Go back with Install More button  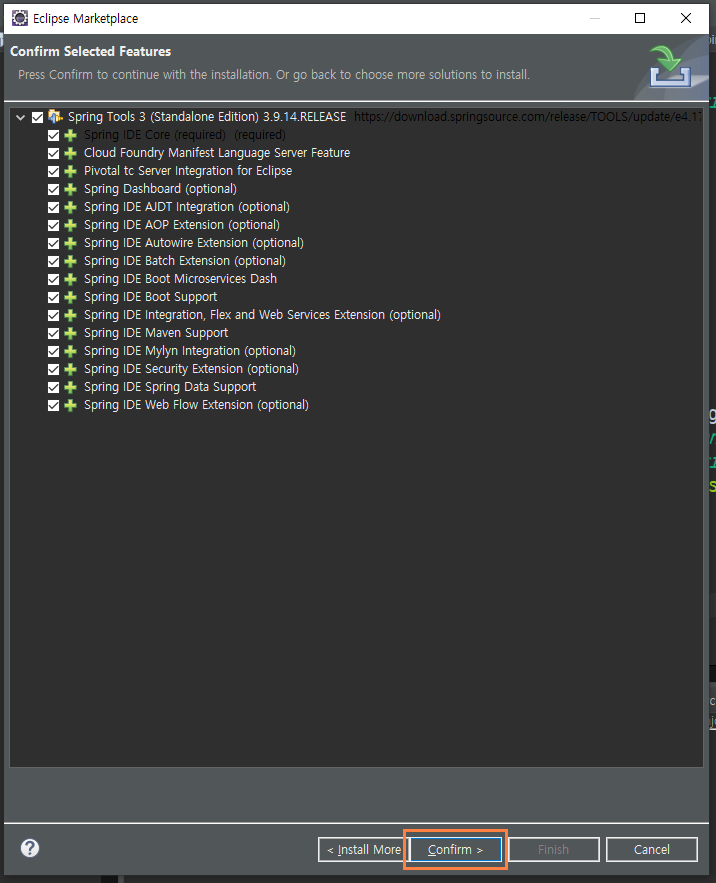[x=363, y=849]
